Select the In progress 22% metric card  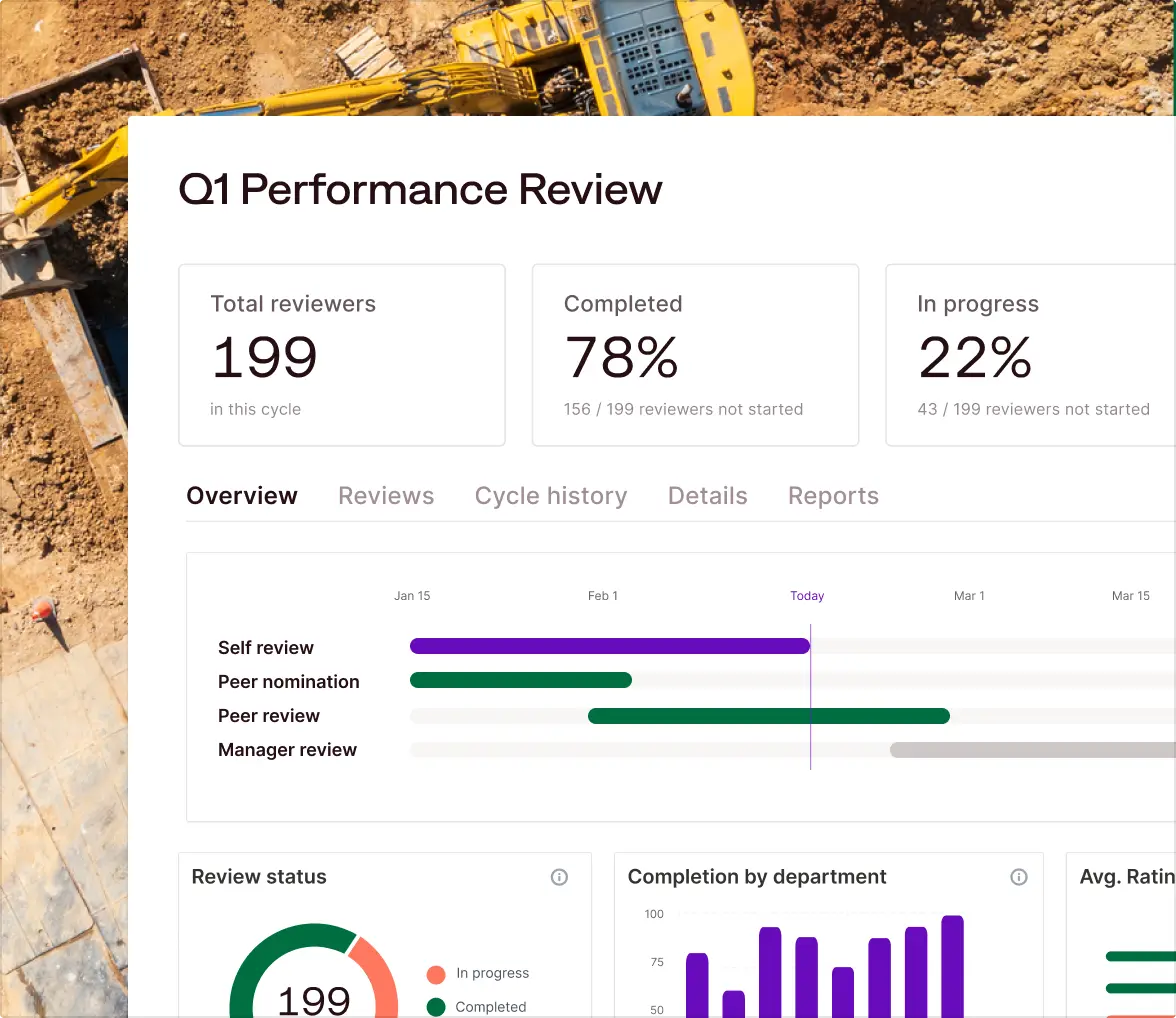click(x=1030, y=354)
